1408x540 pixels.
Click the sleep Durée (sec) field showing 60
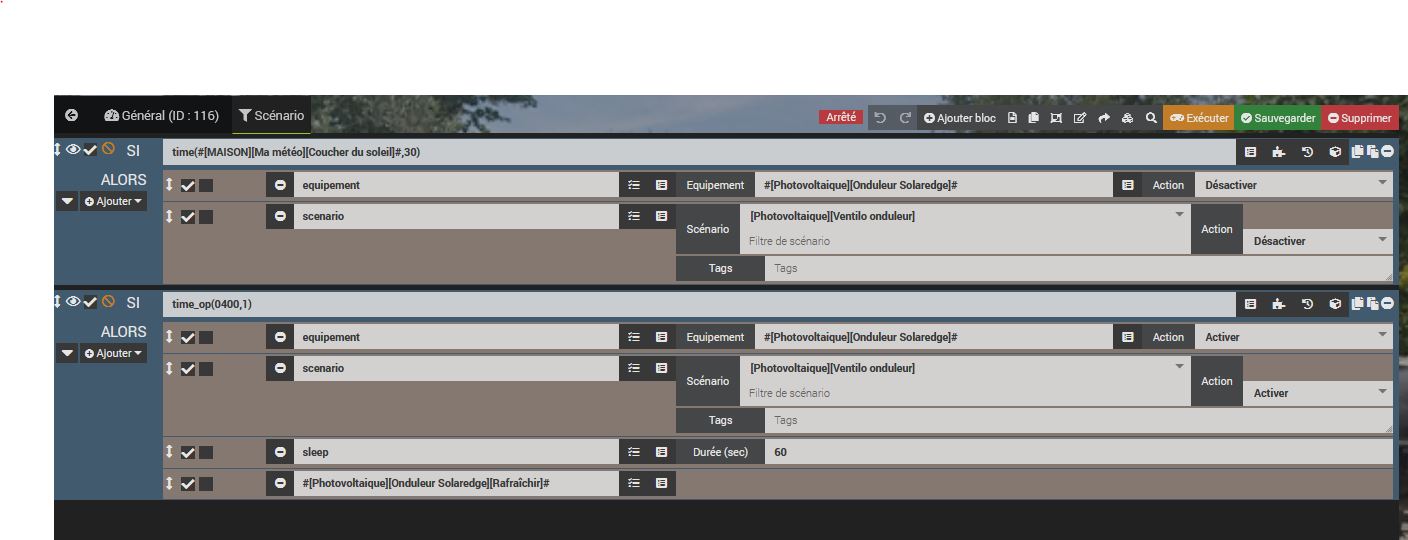point(1079,453)
